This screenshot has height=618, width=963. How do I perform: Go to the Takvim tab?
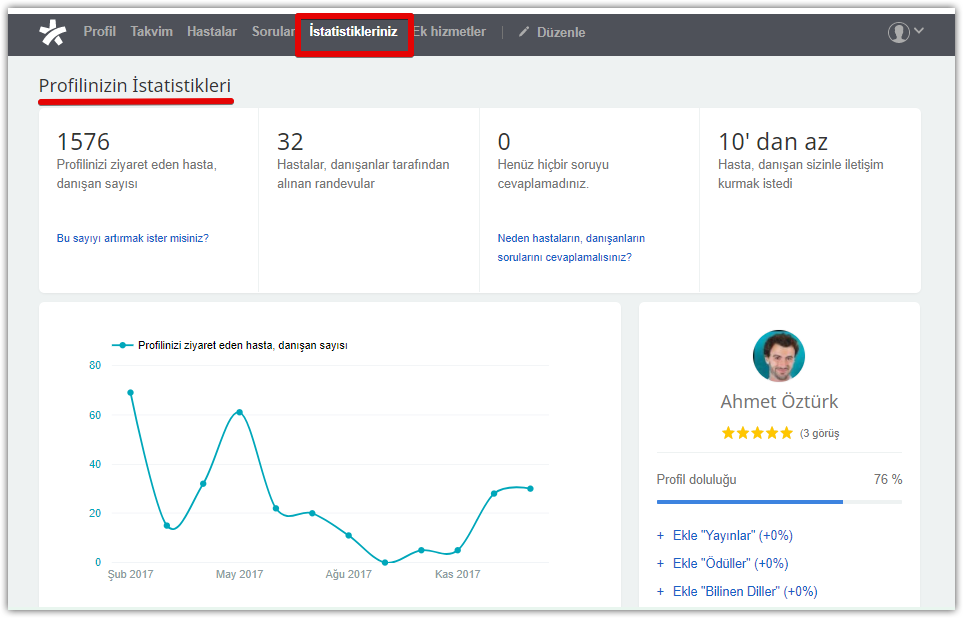[x=151, y=31]
